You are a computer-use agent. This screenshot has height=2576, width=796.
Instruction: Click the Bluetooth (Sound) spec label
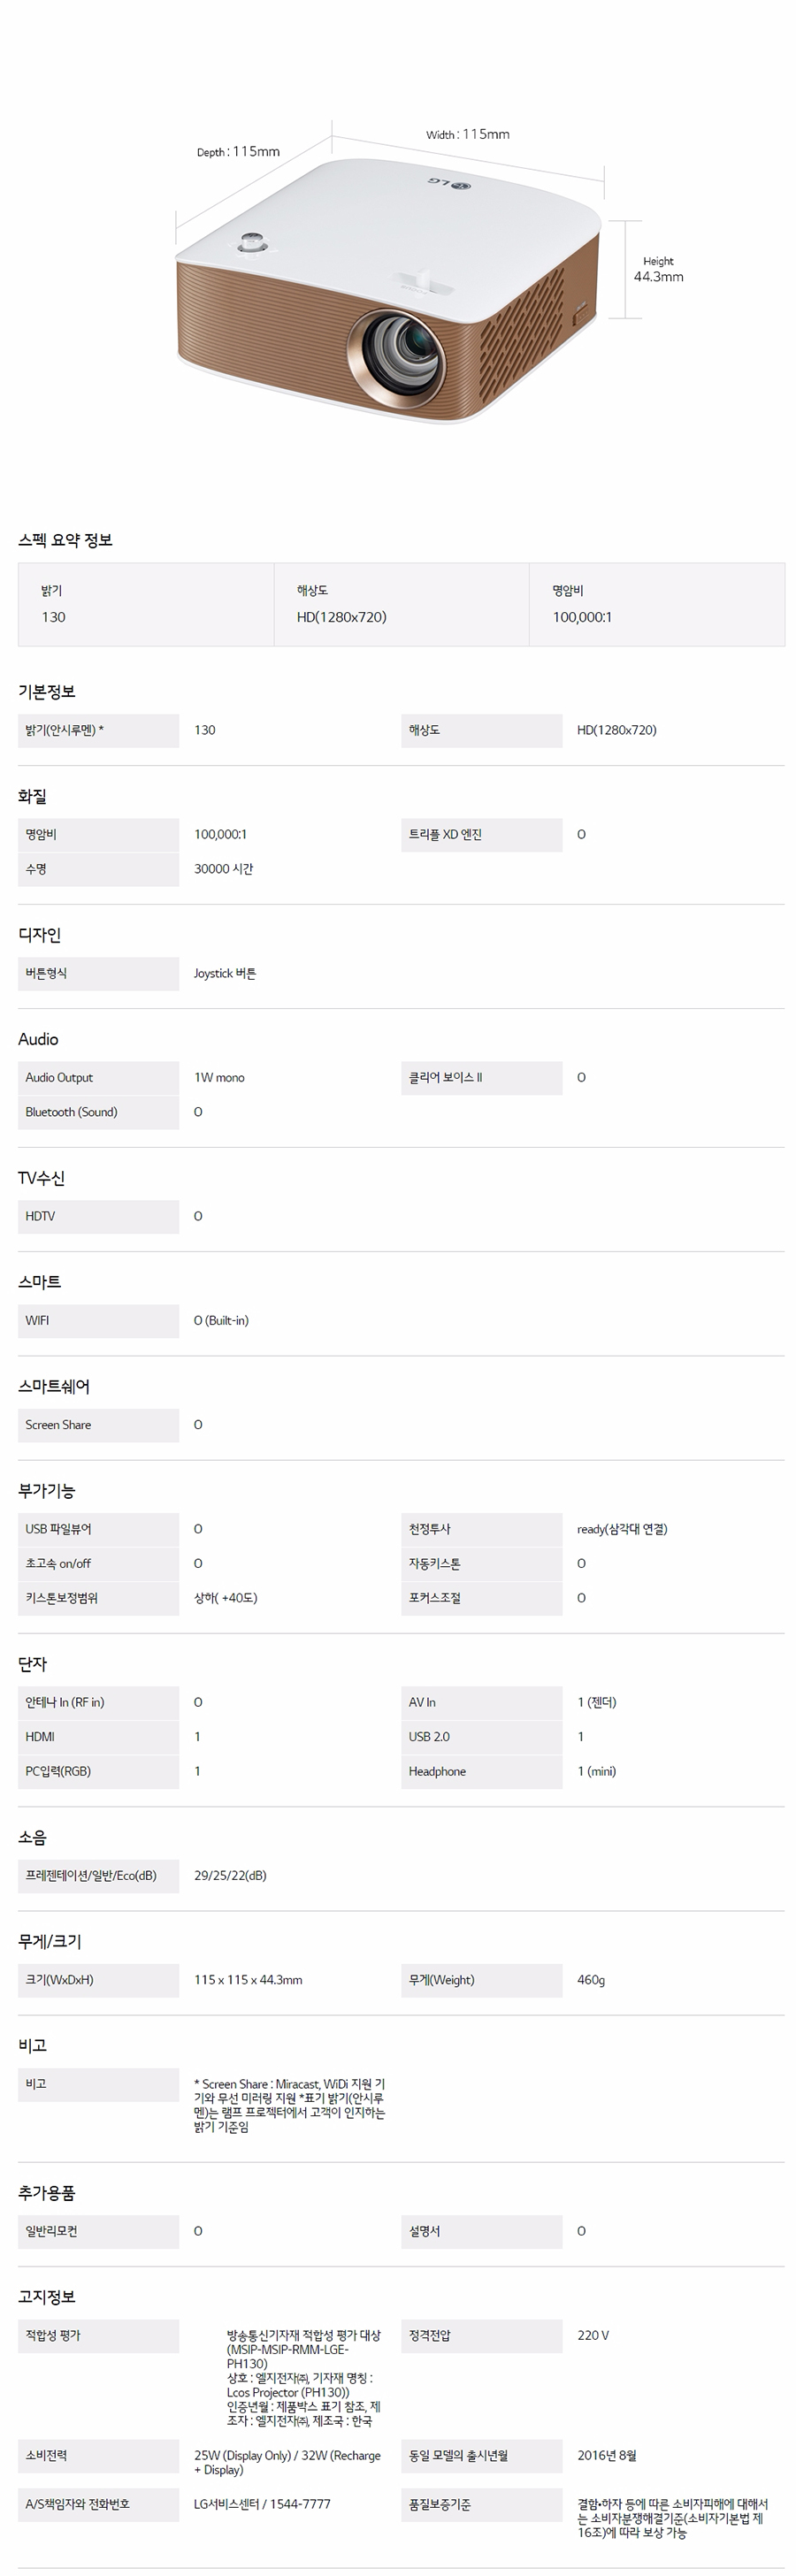point(71,1112)
